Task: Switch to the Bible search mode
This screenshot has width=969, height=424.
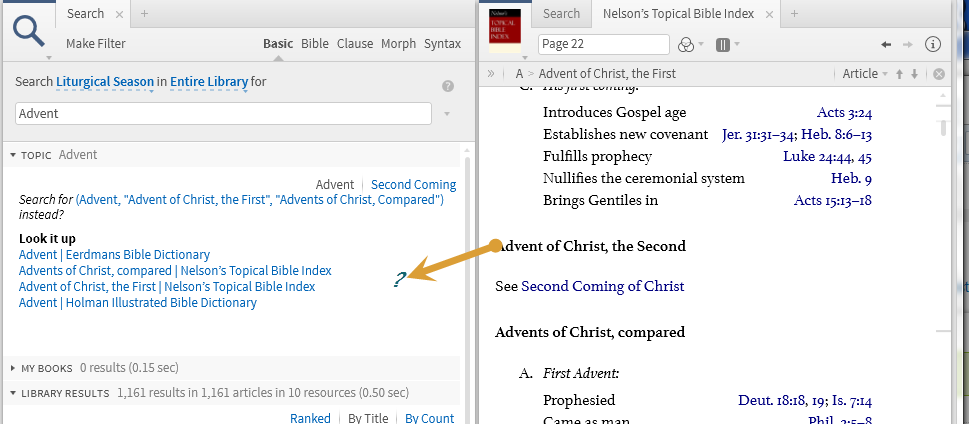Action: click(315, 44)
